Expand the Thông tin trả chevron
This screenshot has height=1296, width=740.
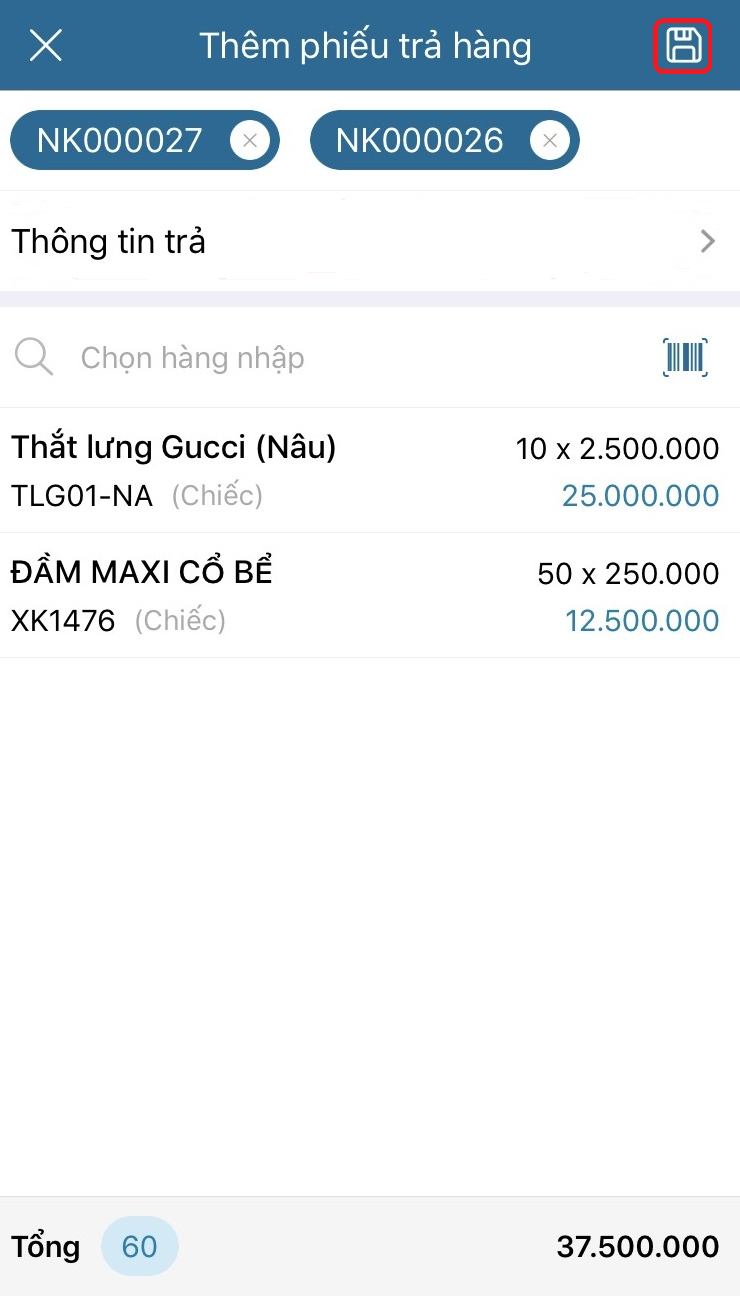[708, 241]
